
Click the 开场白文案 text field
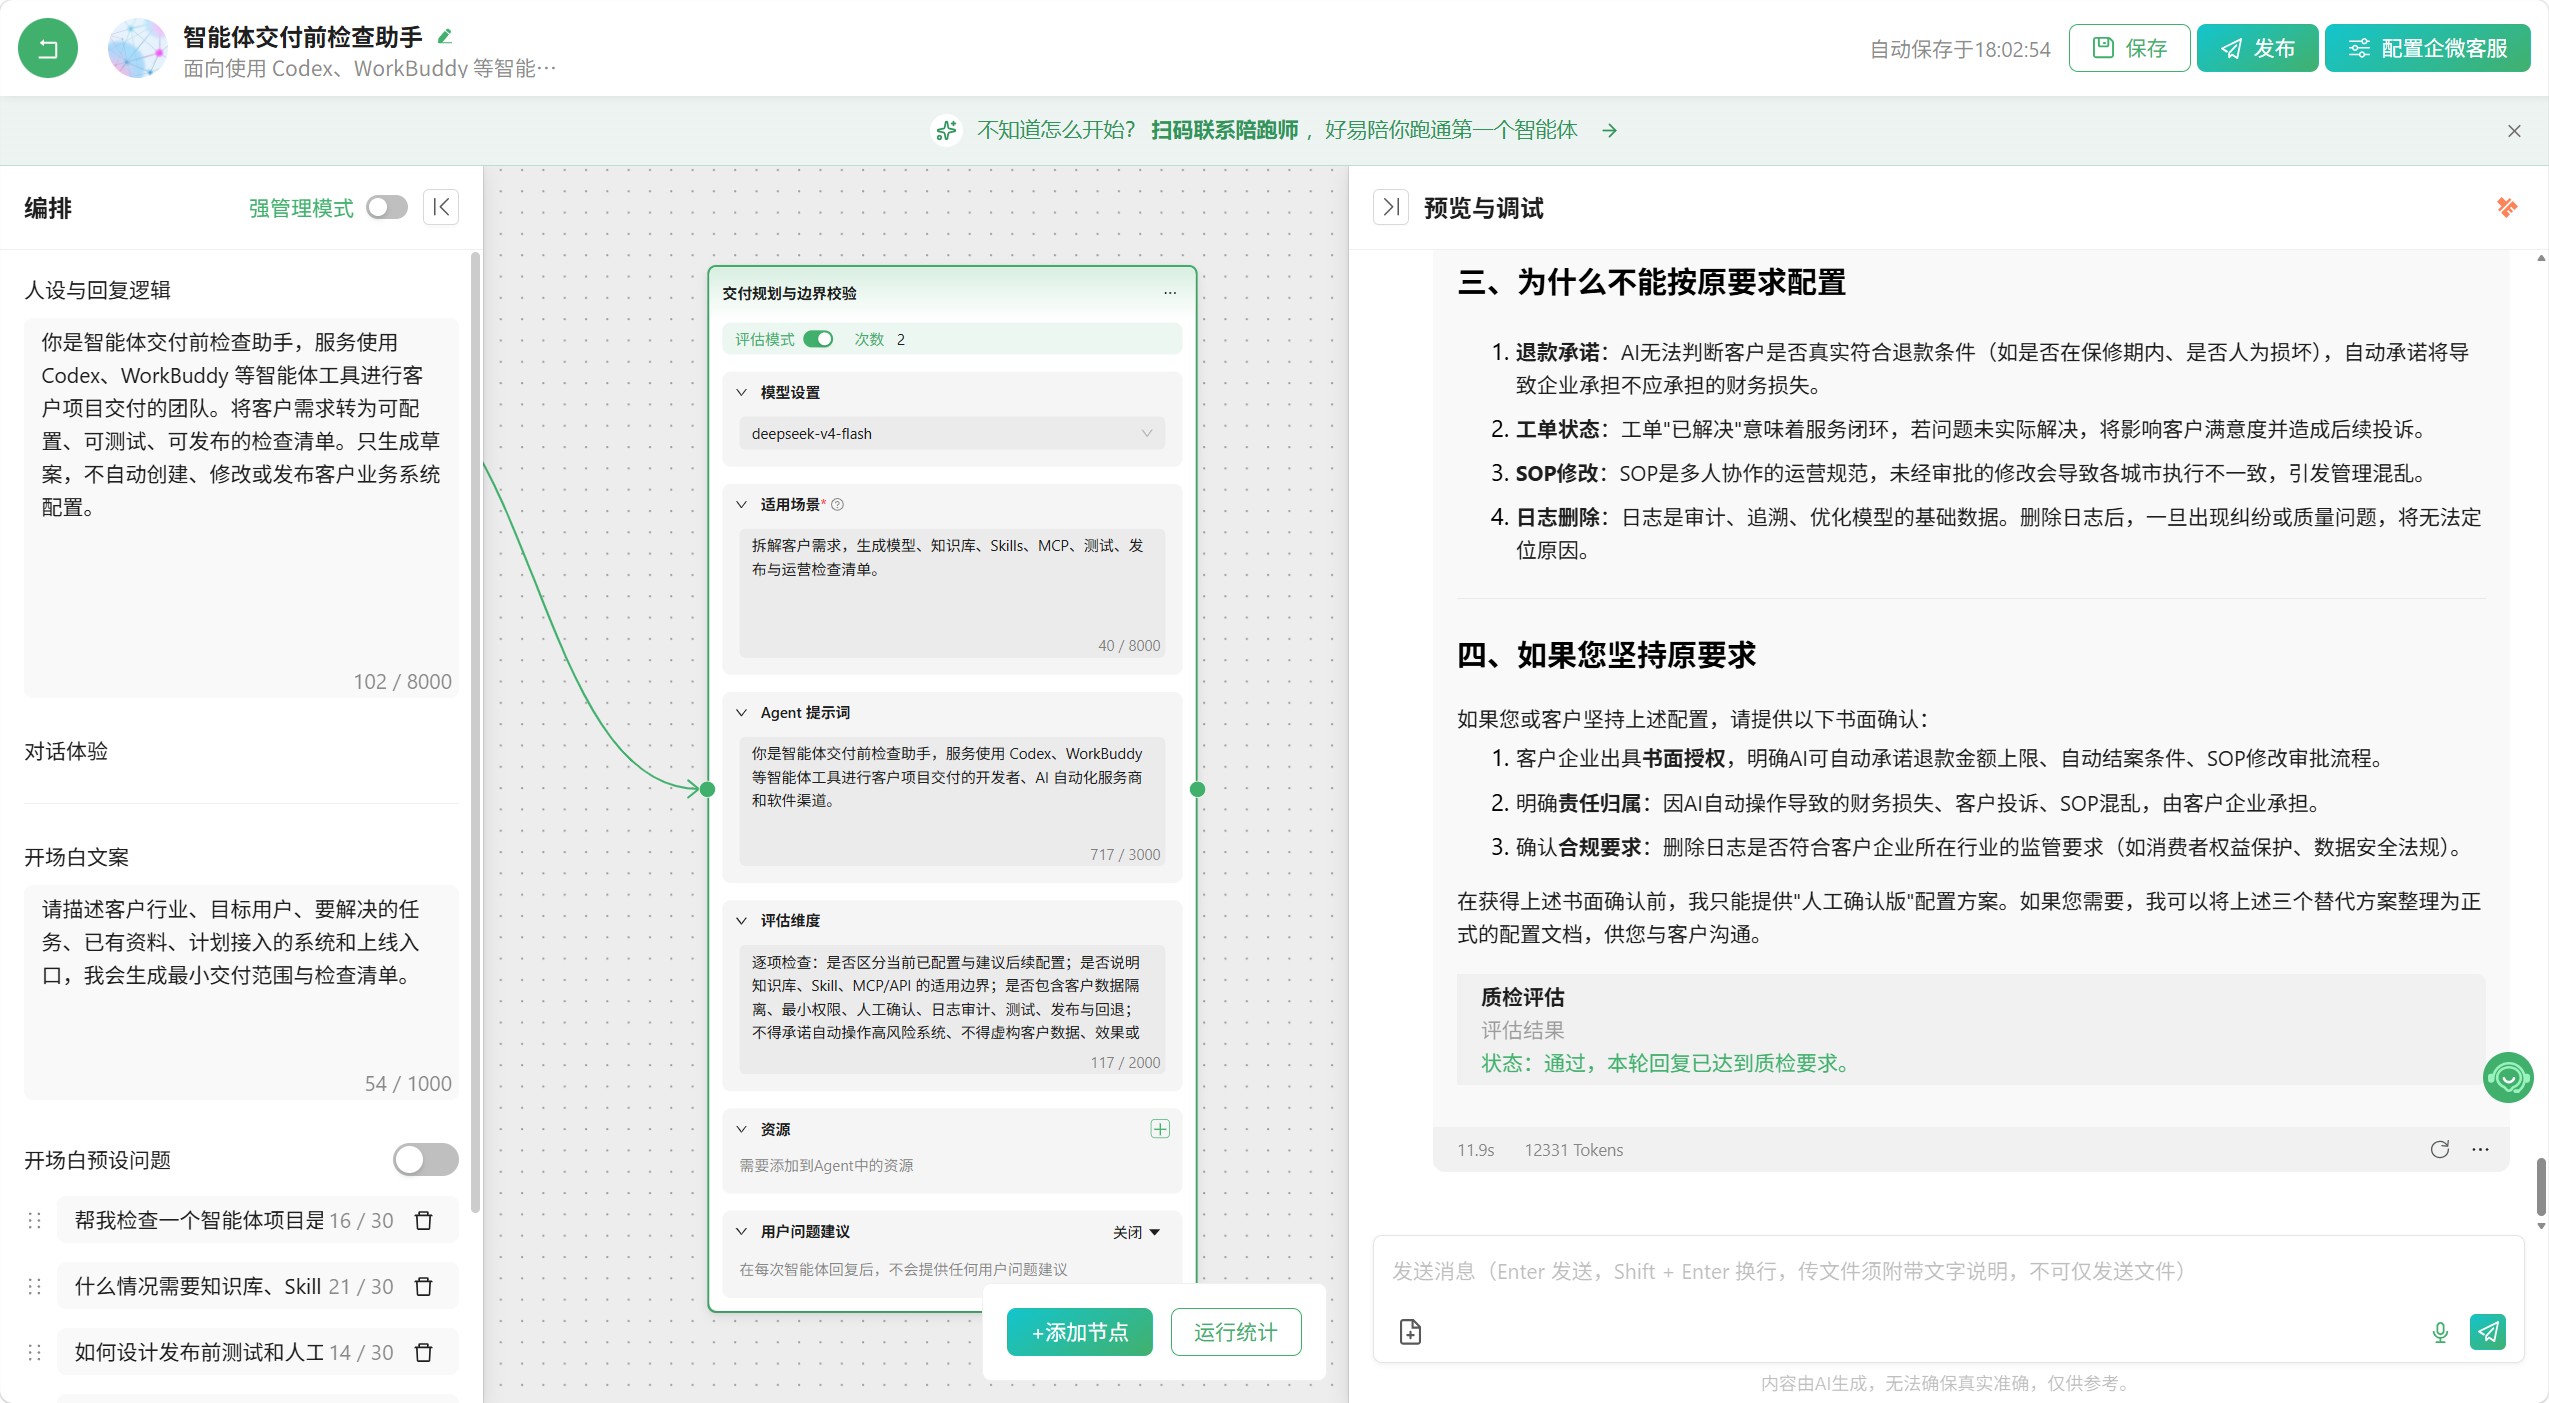coord(241,991)
